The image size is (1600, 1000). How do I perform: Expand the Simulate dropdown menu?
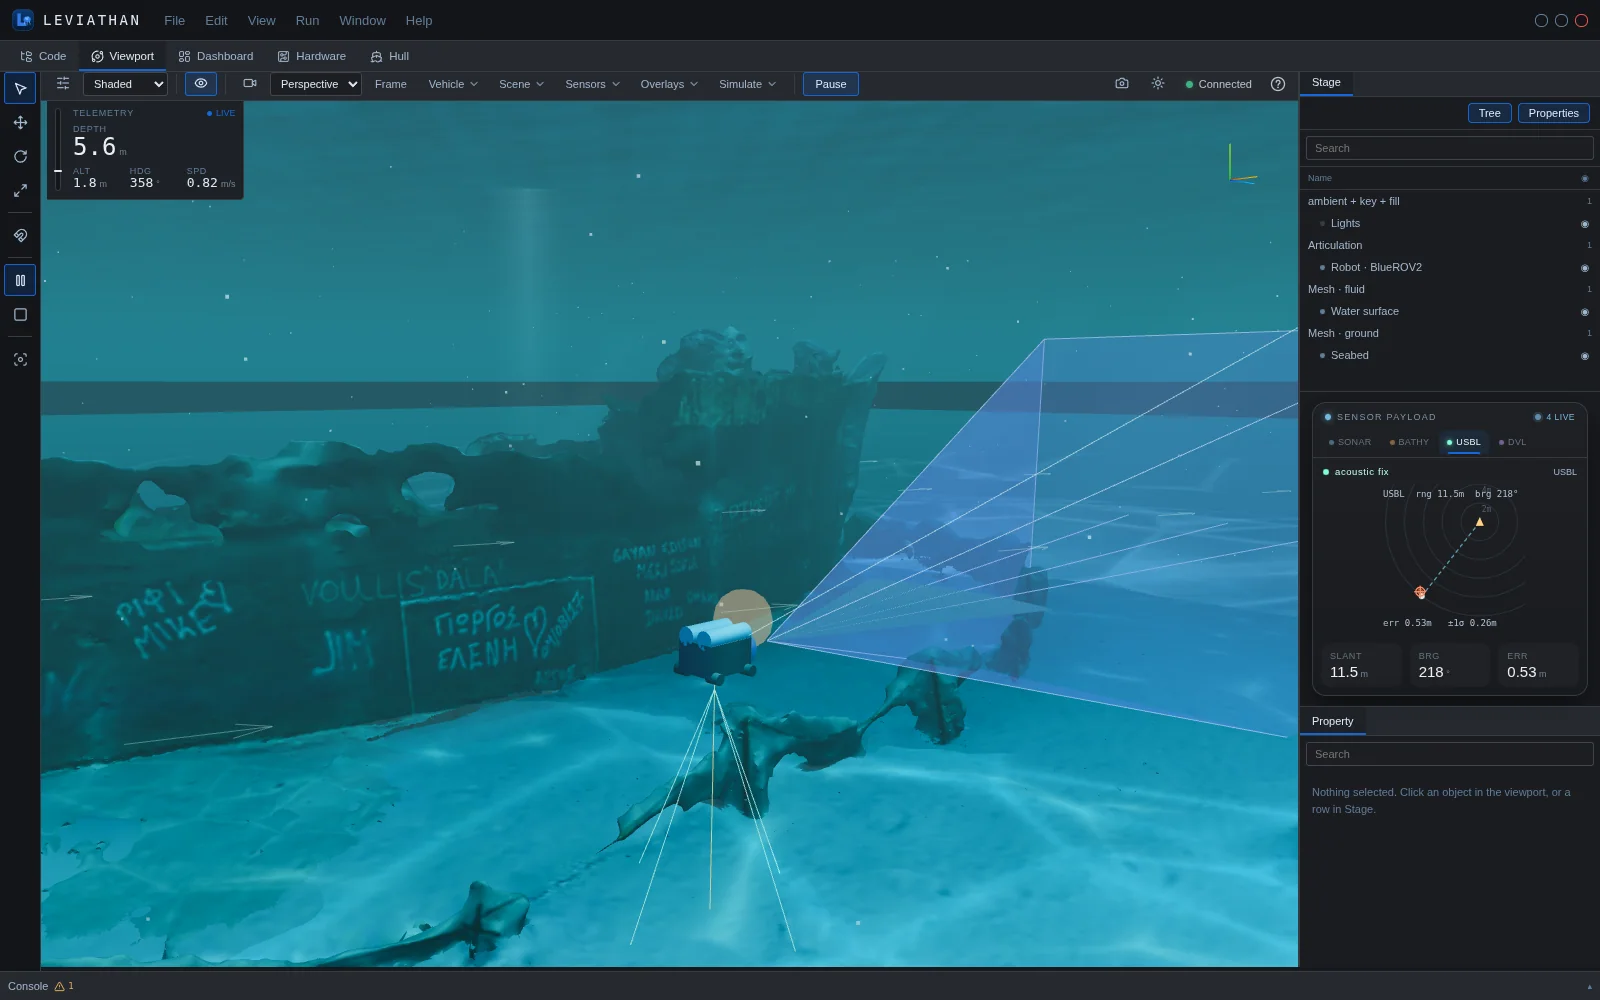pyautogui.click(x=747, y=84)
